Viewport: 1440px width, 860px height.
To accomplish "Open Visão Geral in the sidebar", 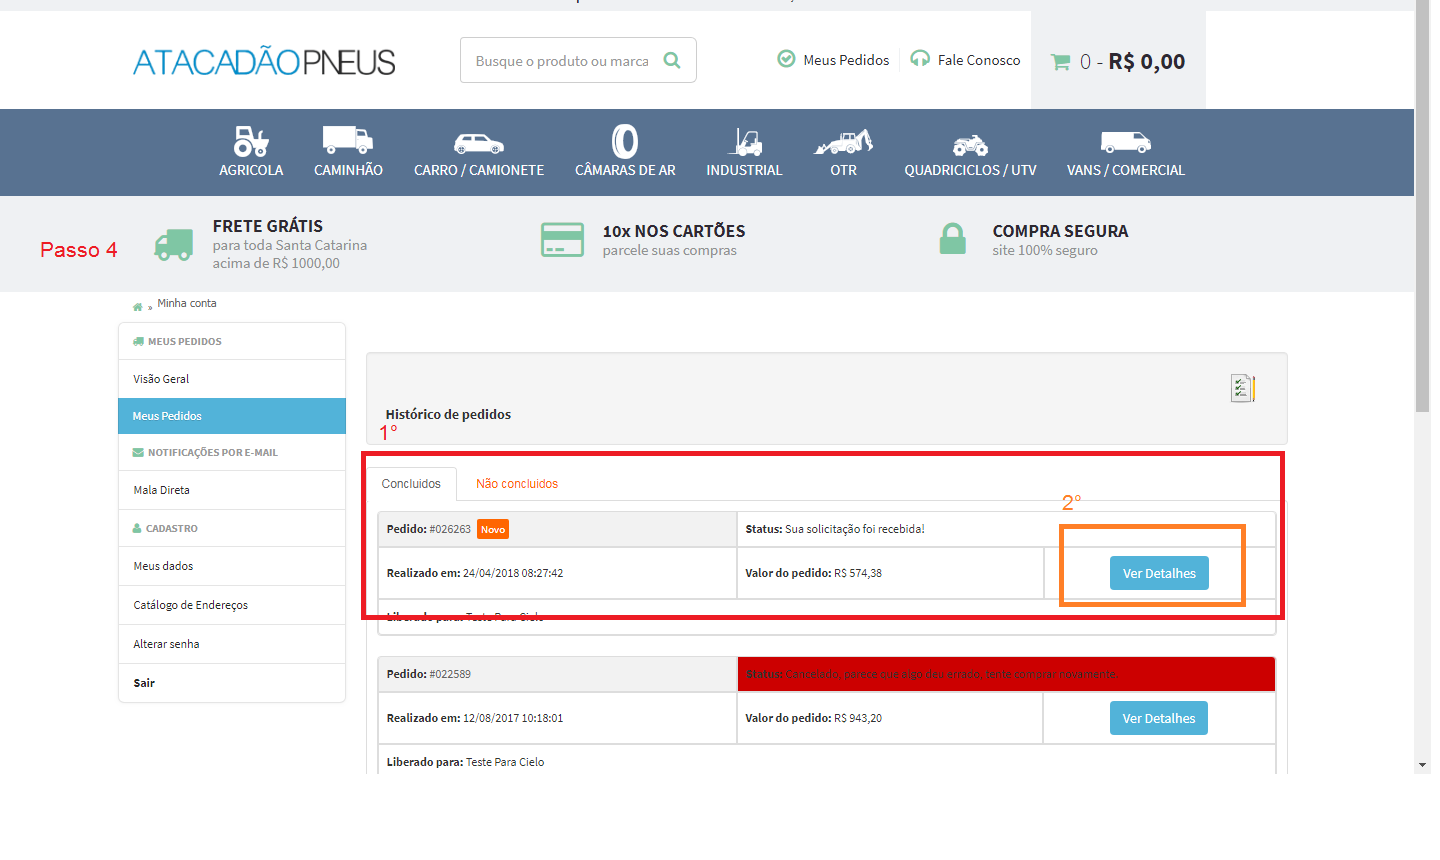I will click(x=232, y=379).
